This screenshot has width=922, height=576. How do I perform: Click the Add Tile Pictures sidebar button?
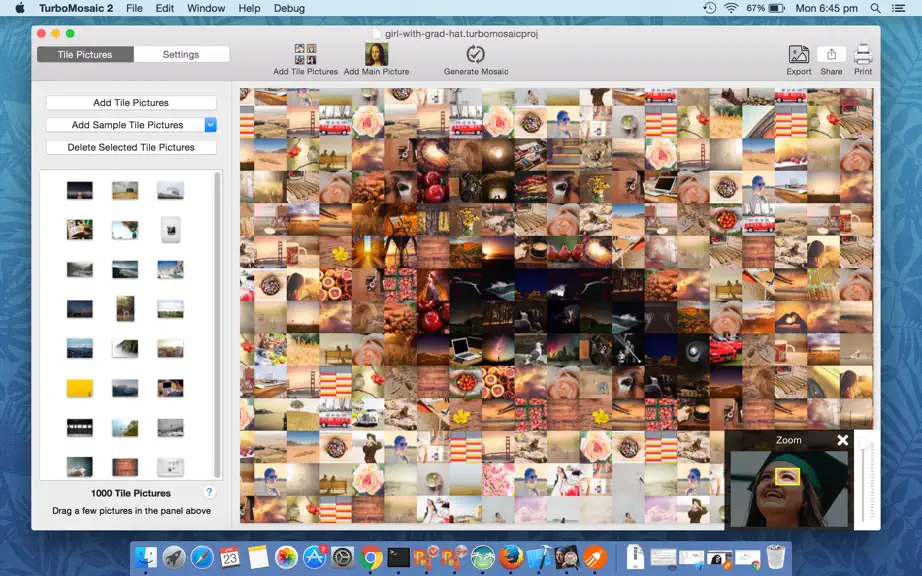(131, 102)
